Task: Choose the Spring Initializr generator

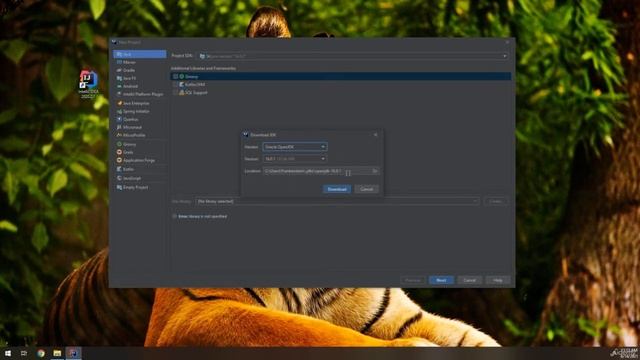Action: coord(140,111)
